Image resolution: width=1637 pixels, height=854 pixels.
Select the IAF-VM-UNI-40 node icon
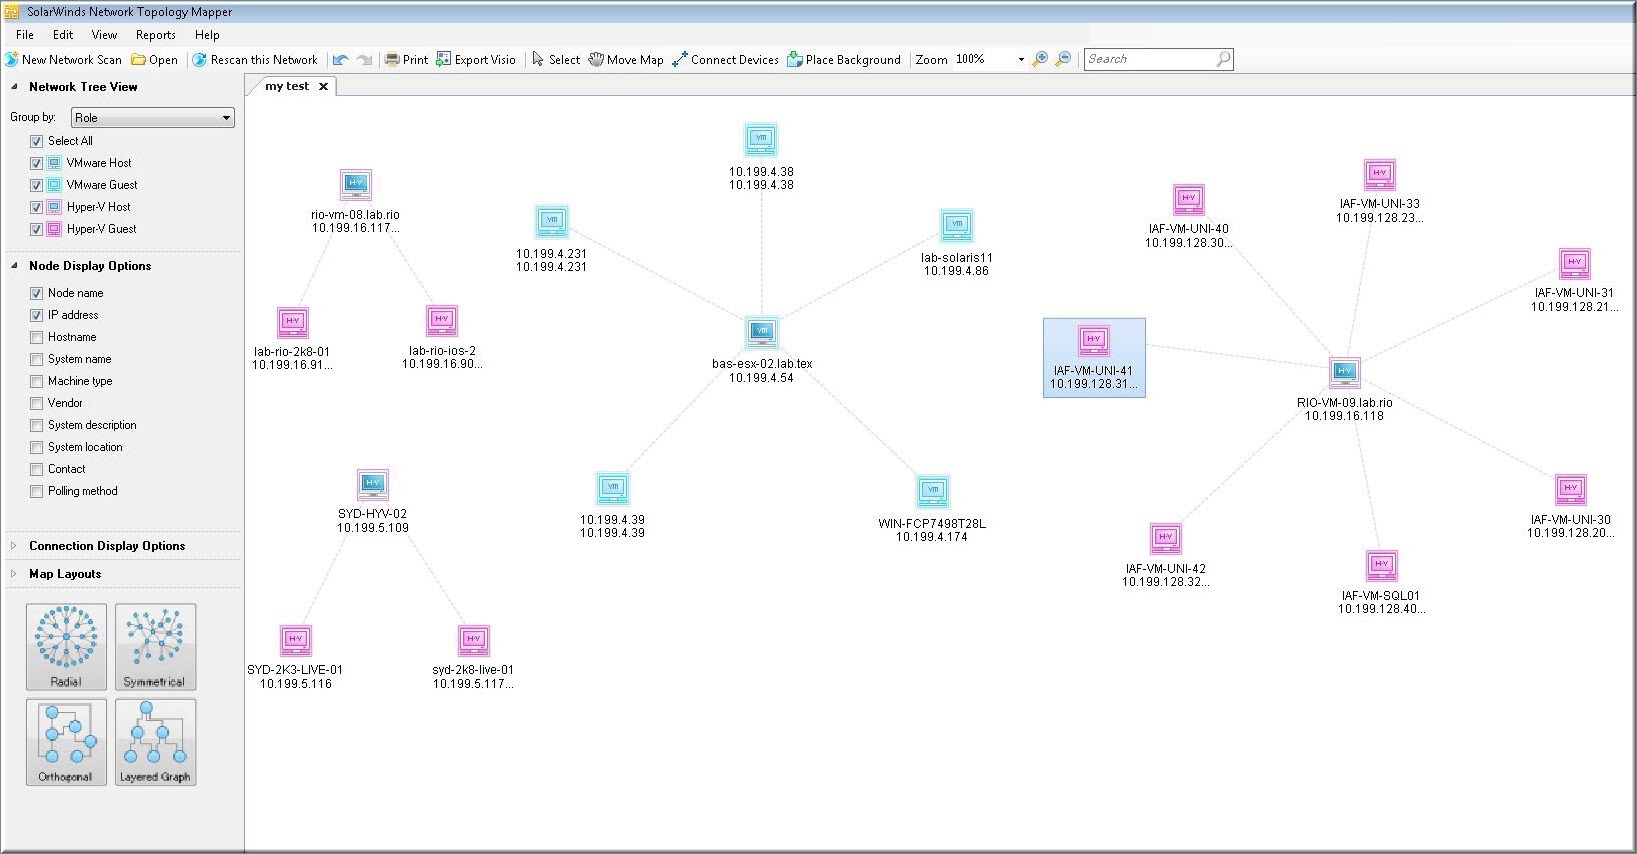click(1189, 199)
